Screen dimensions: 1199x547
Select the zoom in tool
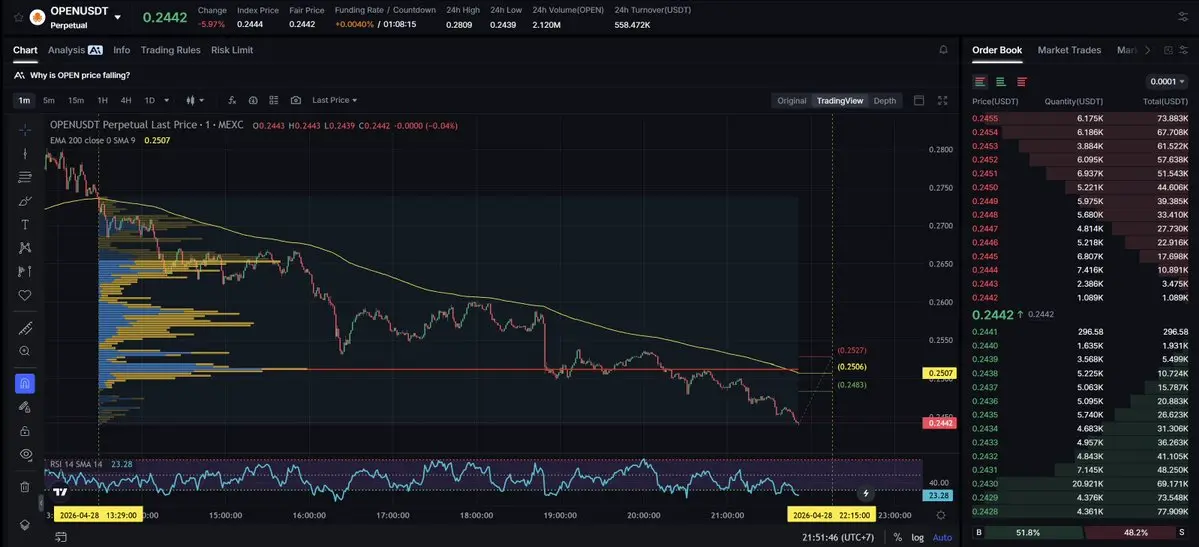click(24, 351)
